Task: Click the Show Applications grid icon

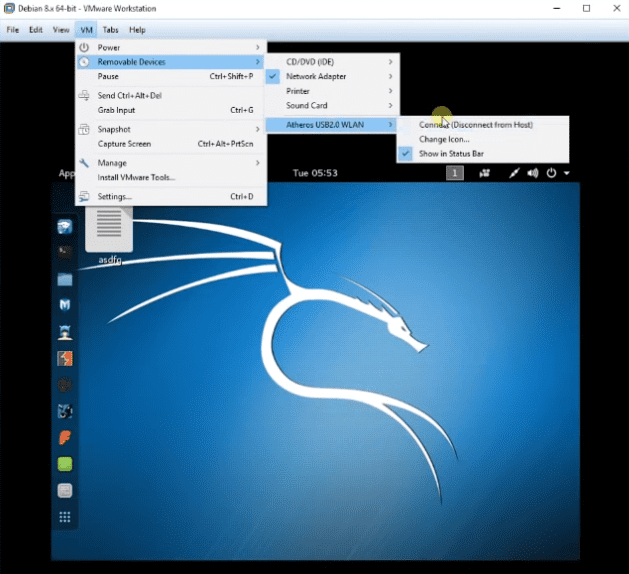Action: (x=65, y=517)
